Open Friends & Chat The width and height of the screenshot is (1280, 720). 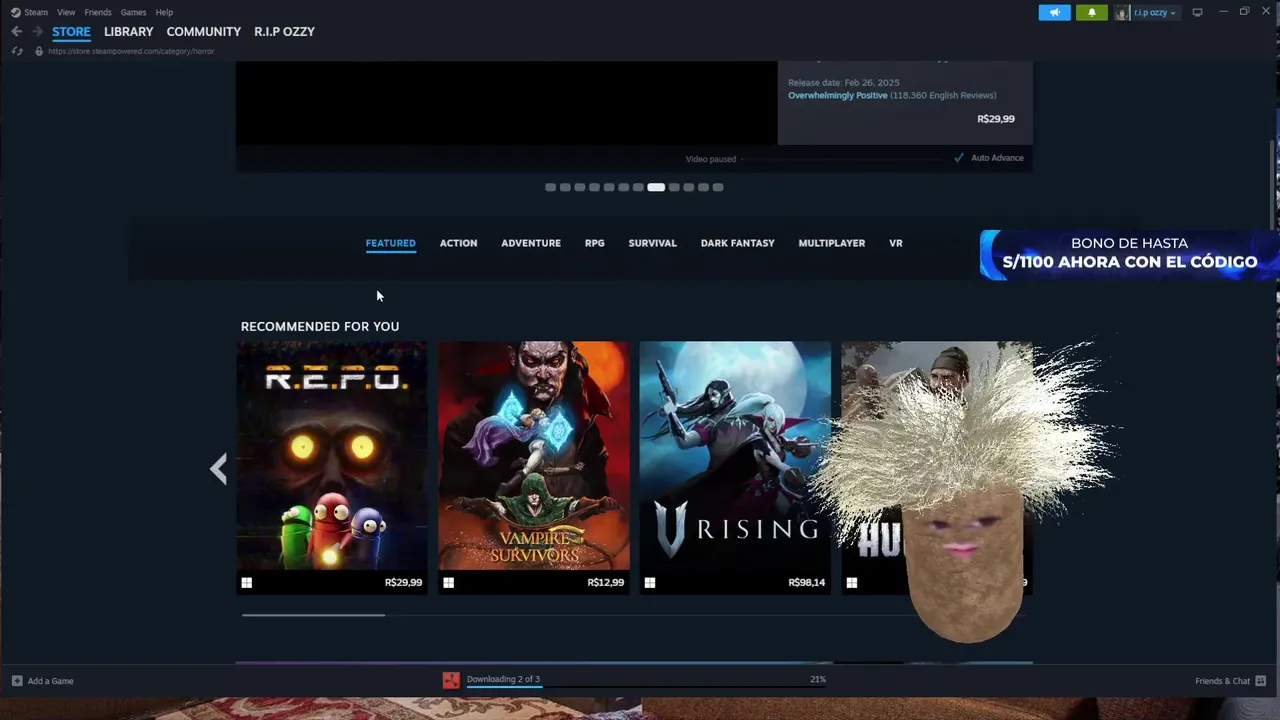point(1222,681)
